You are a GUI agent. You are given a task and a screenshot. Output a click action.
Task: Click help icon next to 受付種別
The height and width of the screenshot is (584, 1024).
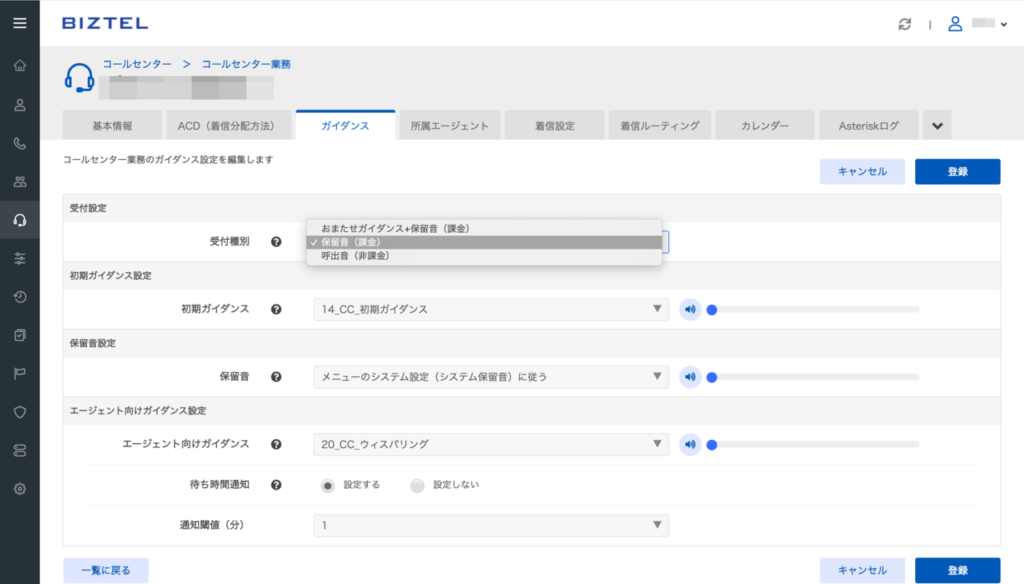pyautogui.click(x=276, y=242)
